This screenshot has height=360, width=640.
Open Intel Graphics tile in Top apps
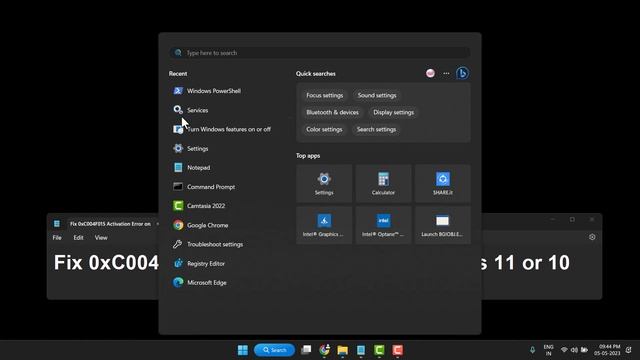[324, 225]
